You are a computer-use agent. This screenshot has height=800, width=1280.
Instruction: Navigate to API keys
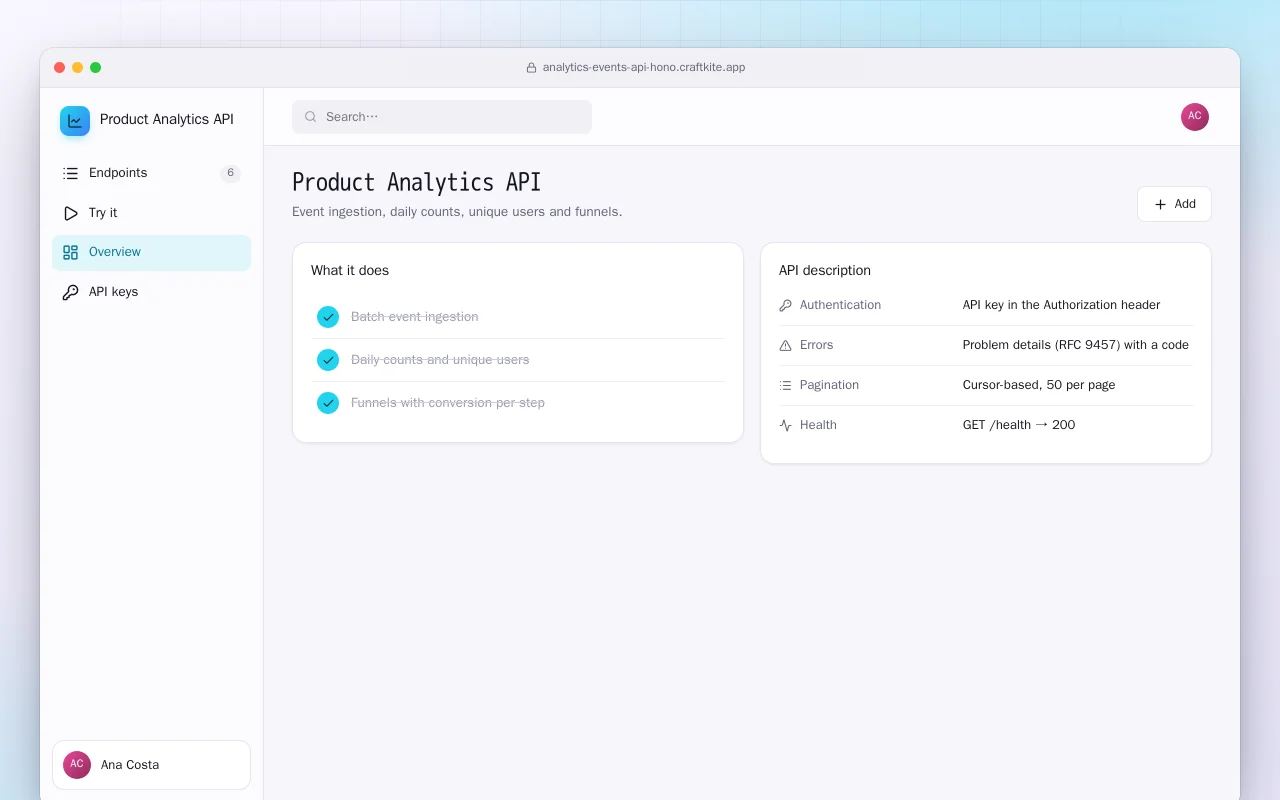pos(151,292)
